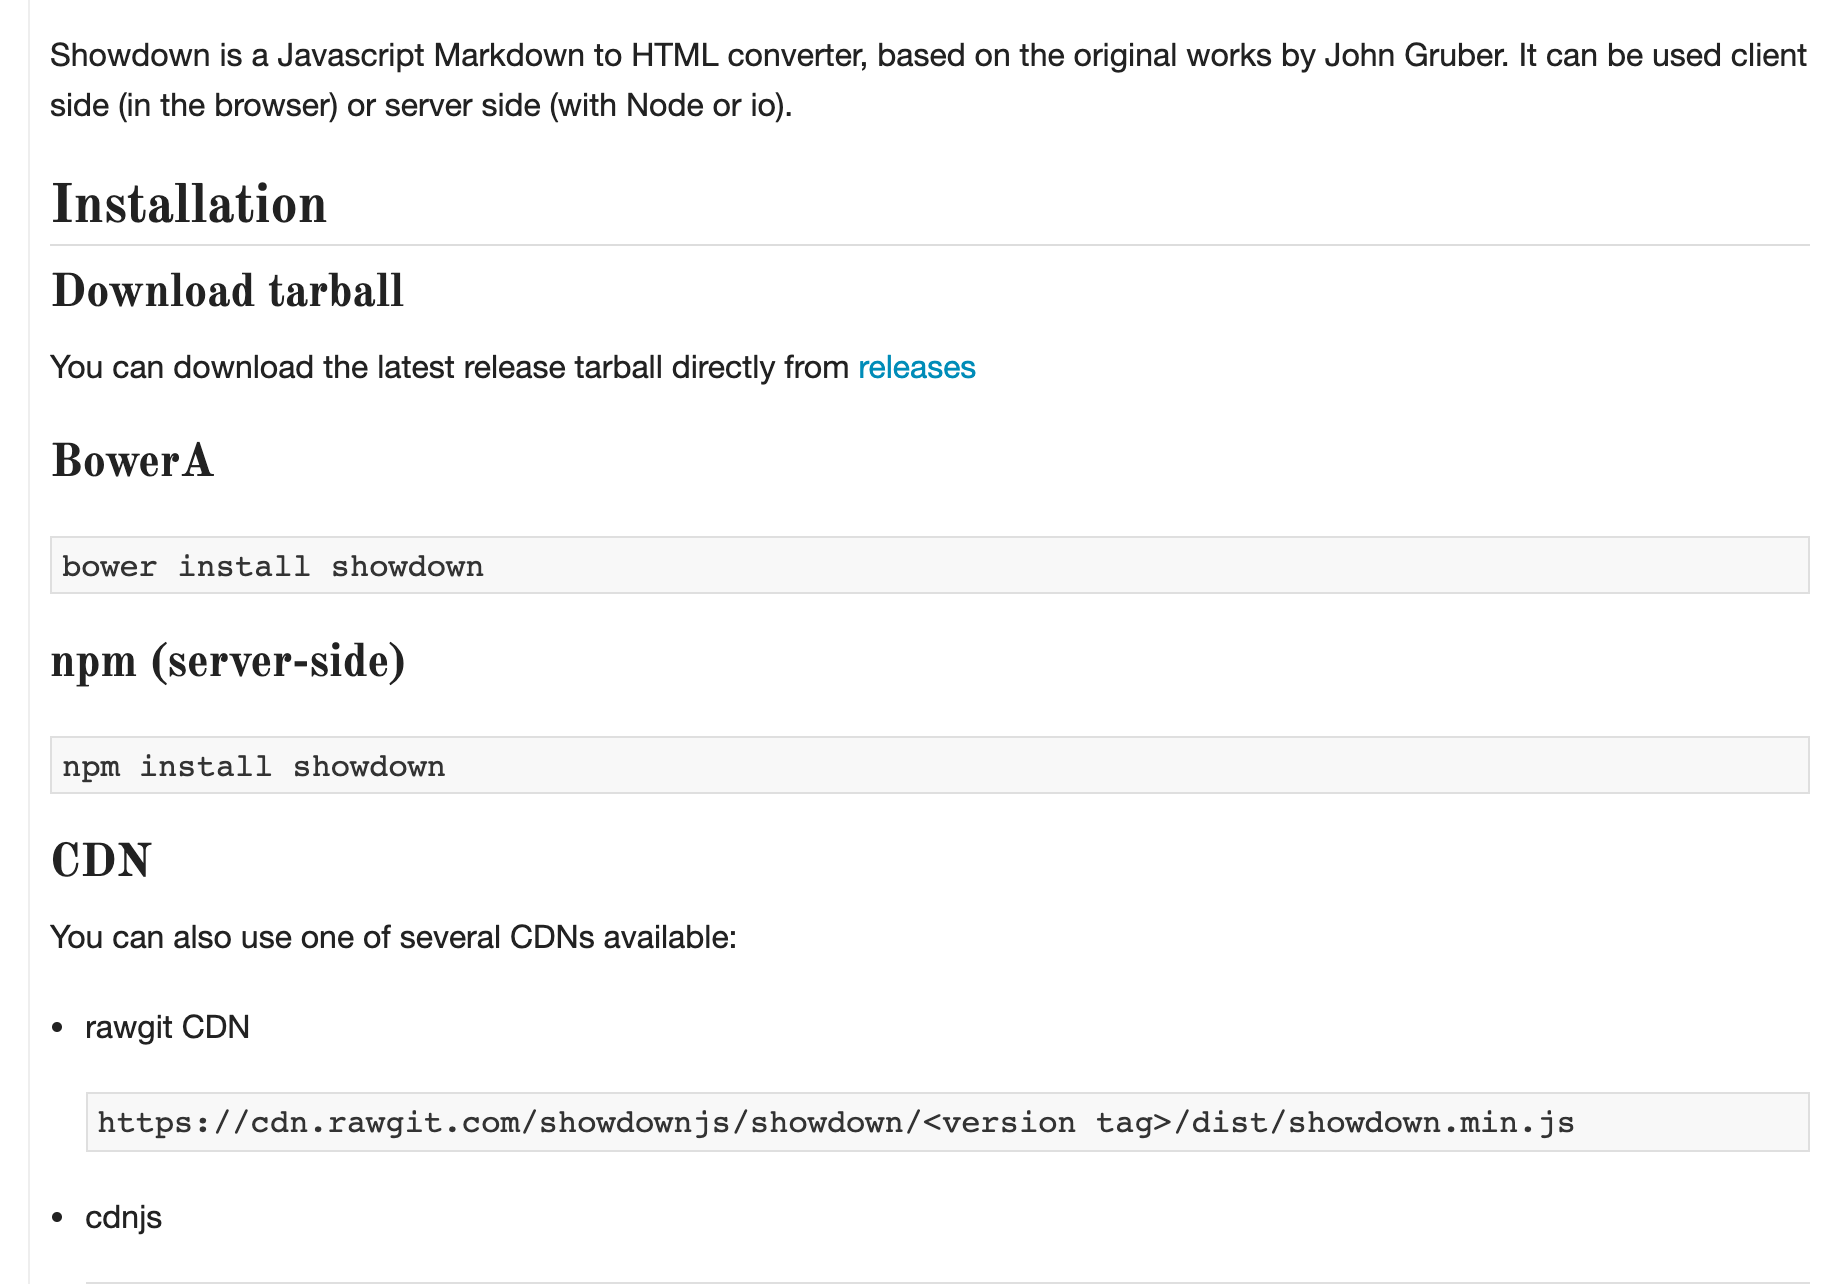This screenshot has height=1284, width=1824.
Task: Click '<version tag>' in the rawgit URL
Action: [1048, 1123]
